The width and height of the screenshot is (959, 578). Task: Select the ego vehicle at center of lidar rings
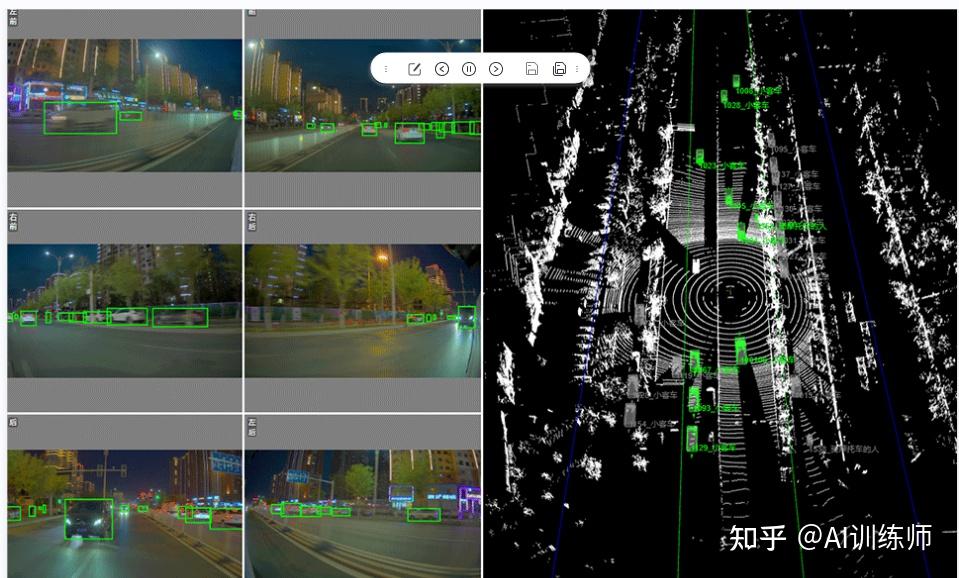[x=730, y=292]
